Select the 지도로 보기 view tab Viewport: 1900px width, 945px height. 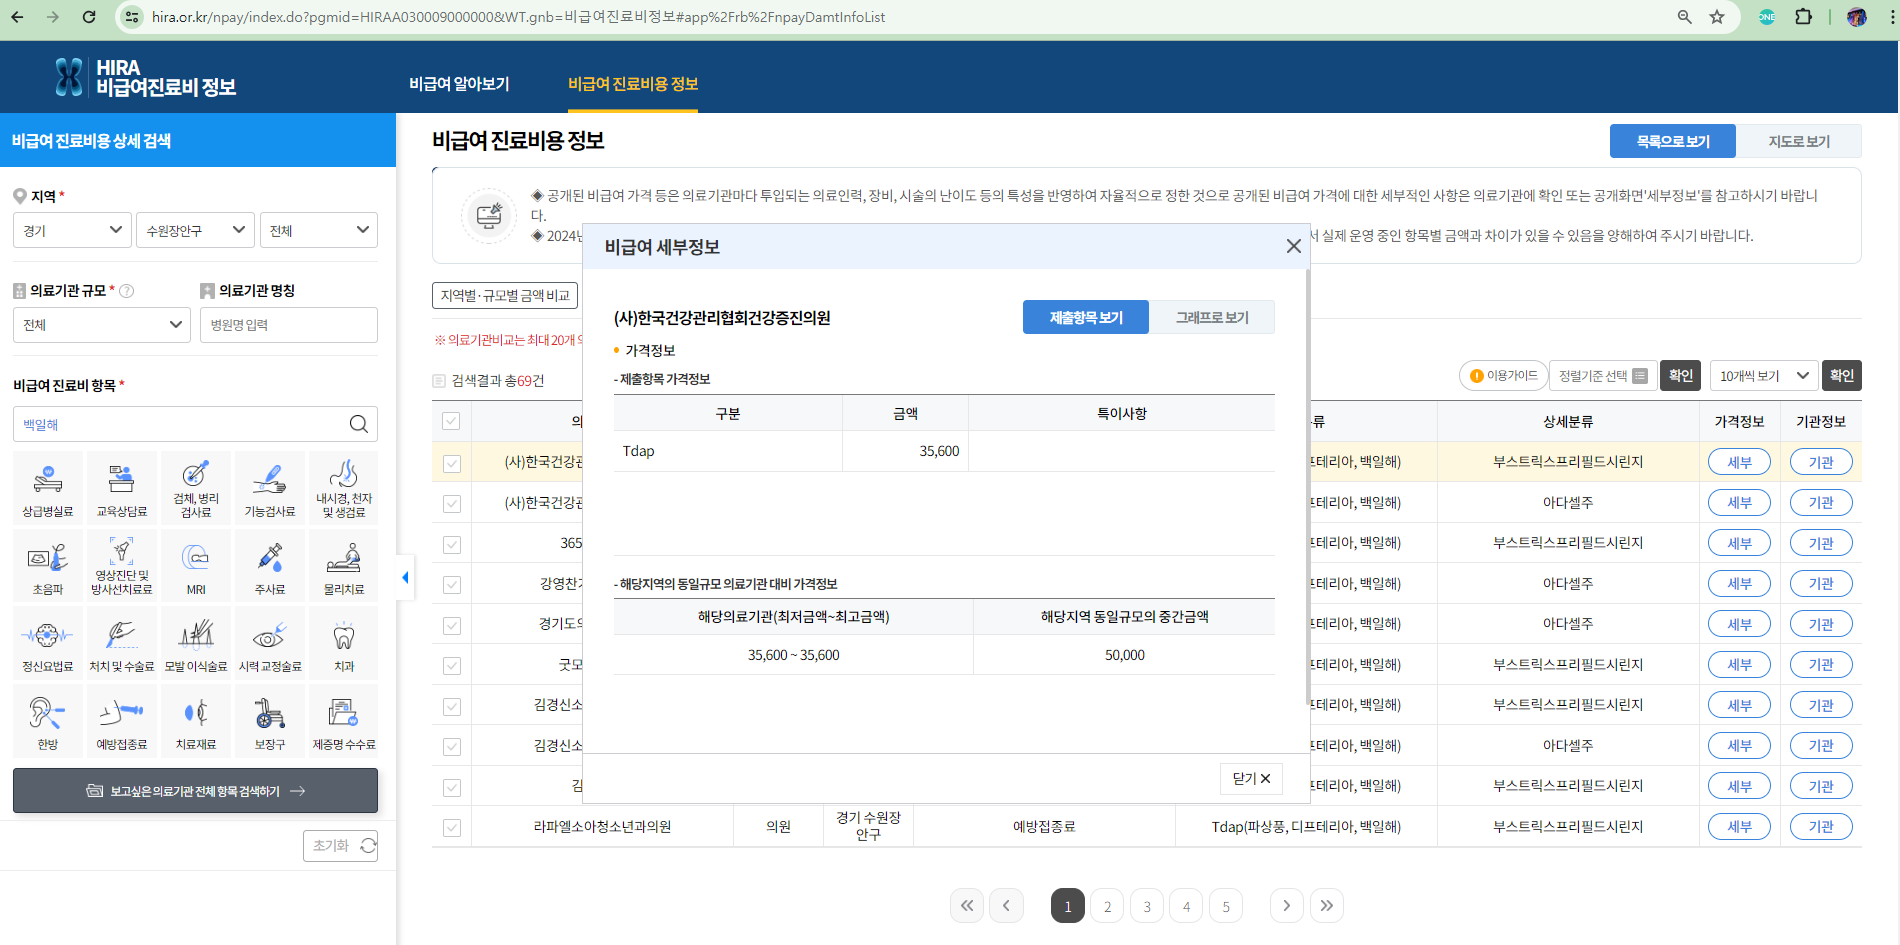1799,141
